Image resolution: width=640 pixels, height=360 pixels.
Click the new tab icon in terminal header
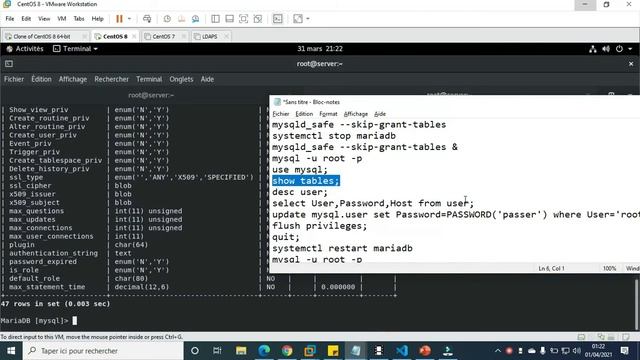click(x=9, y=64)
